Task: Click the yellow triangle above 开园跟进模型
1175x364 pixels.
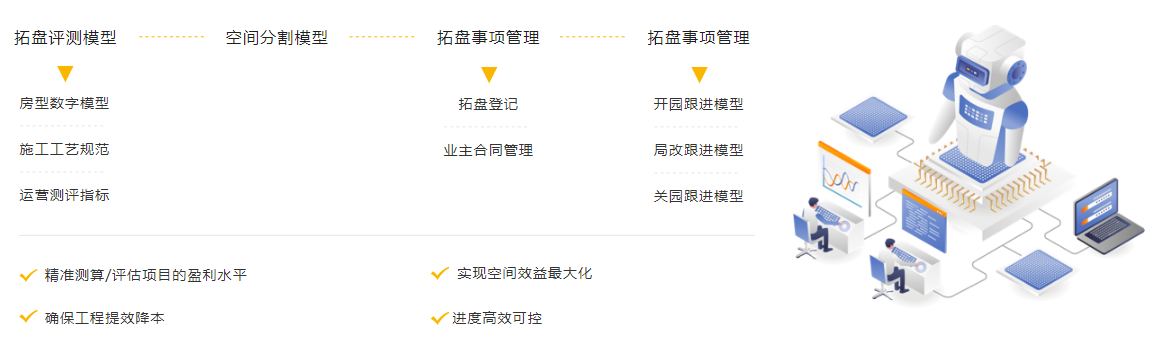Action: point(699,74)
